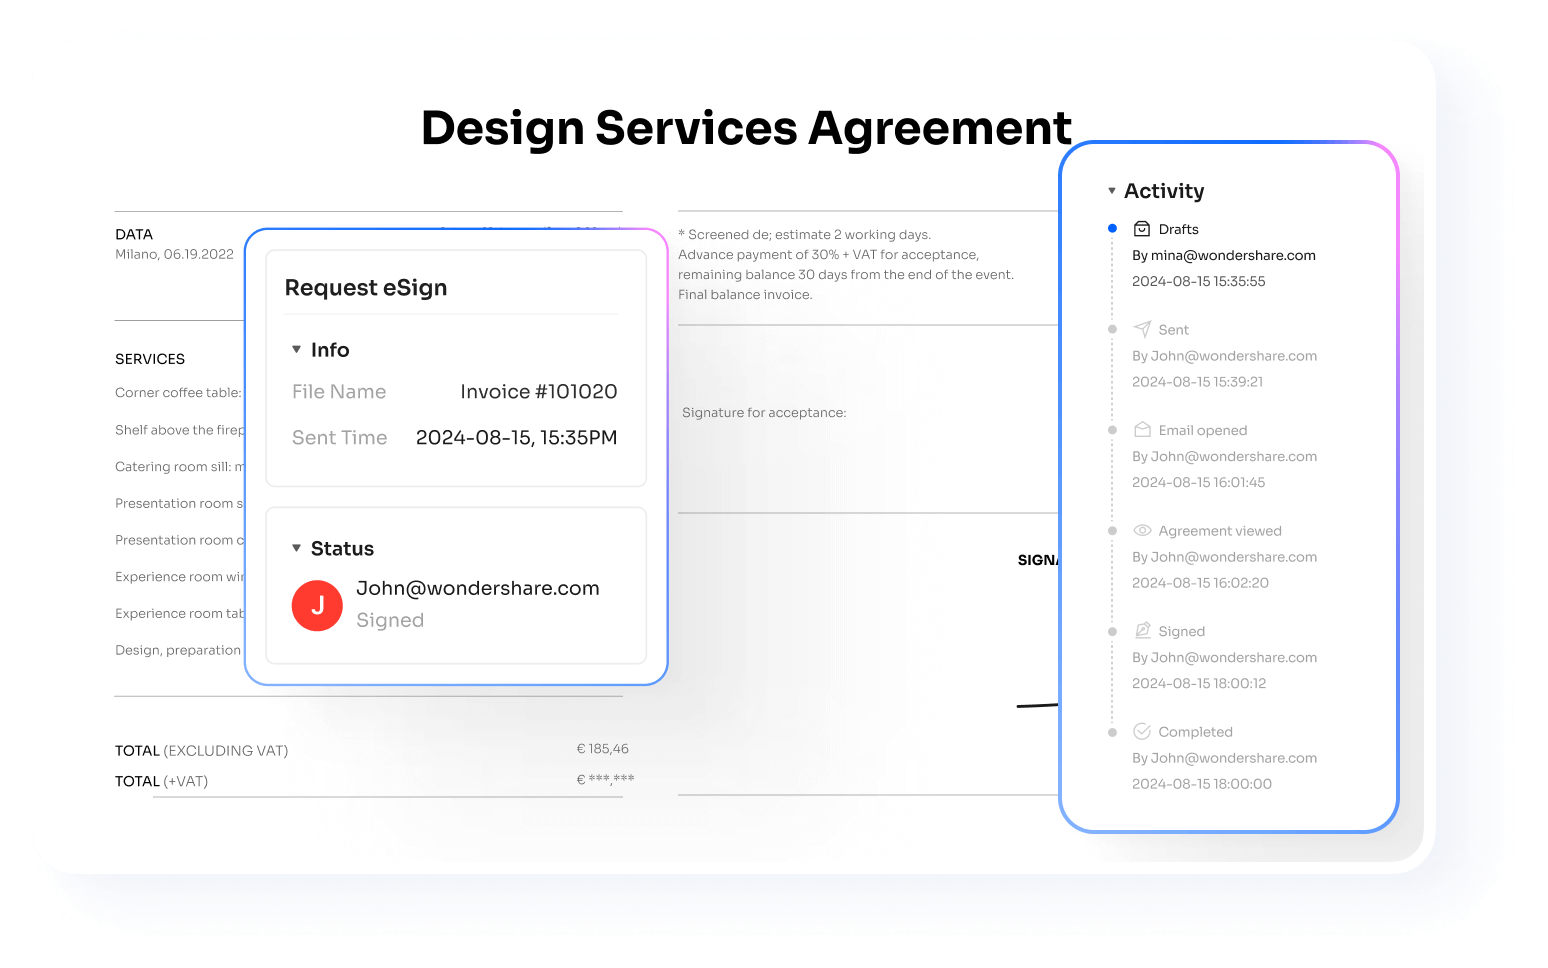Select the Signed timeline dot
1548x968 pixels.
(x=1112, y=631)
